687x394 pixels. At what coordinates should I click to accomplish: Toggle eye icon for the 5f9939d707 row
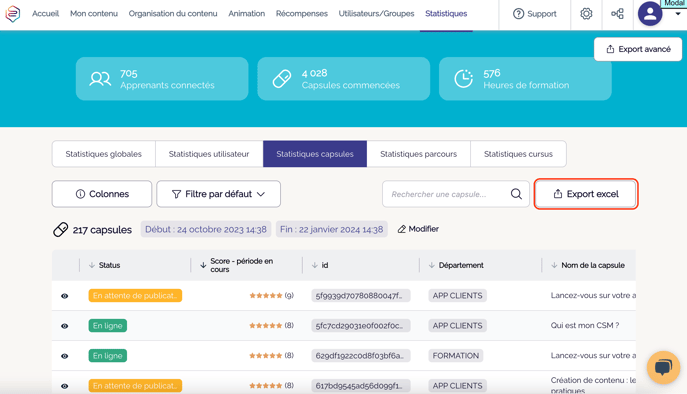pyautogui.click(x=64, y=296)
